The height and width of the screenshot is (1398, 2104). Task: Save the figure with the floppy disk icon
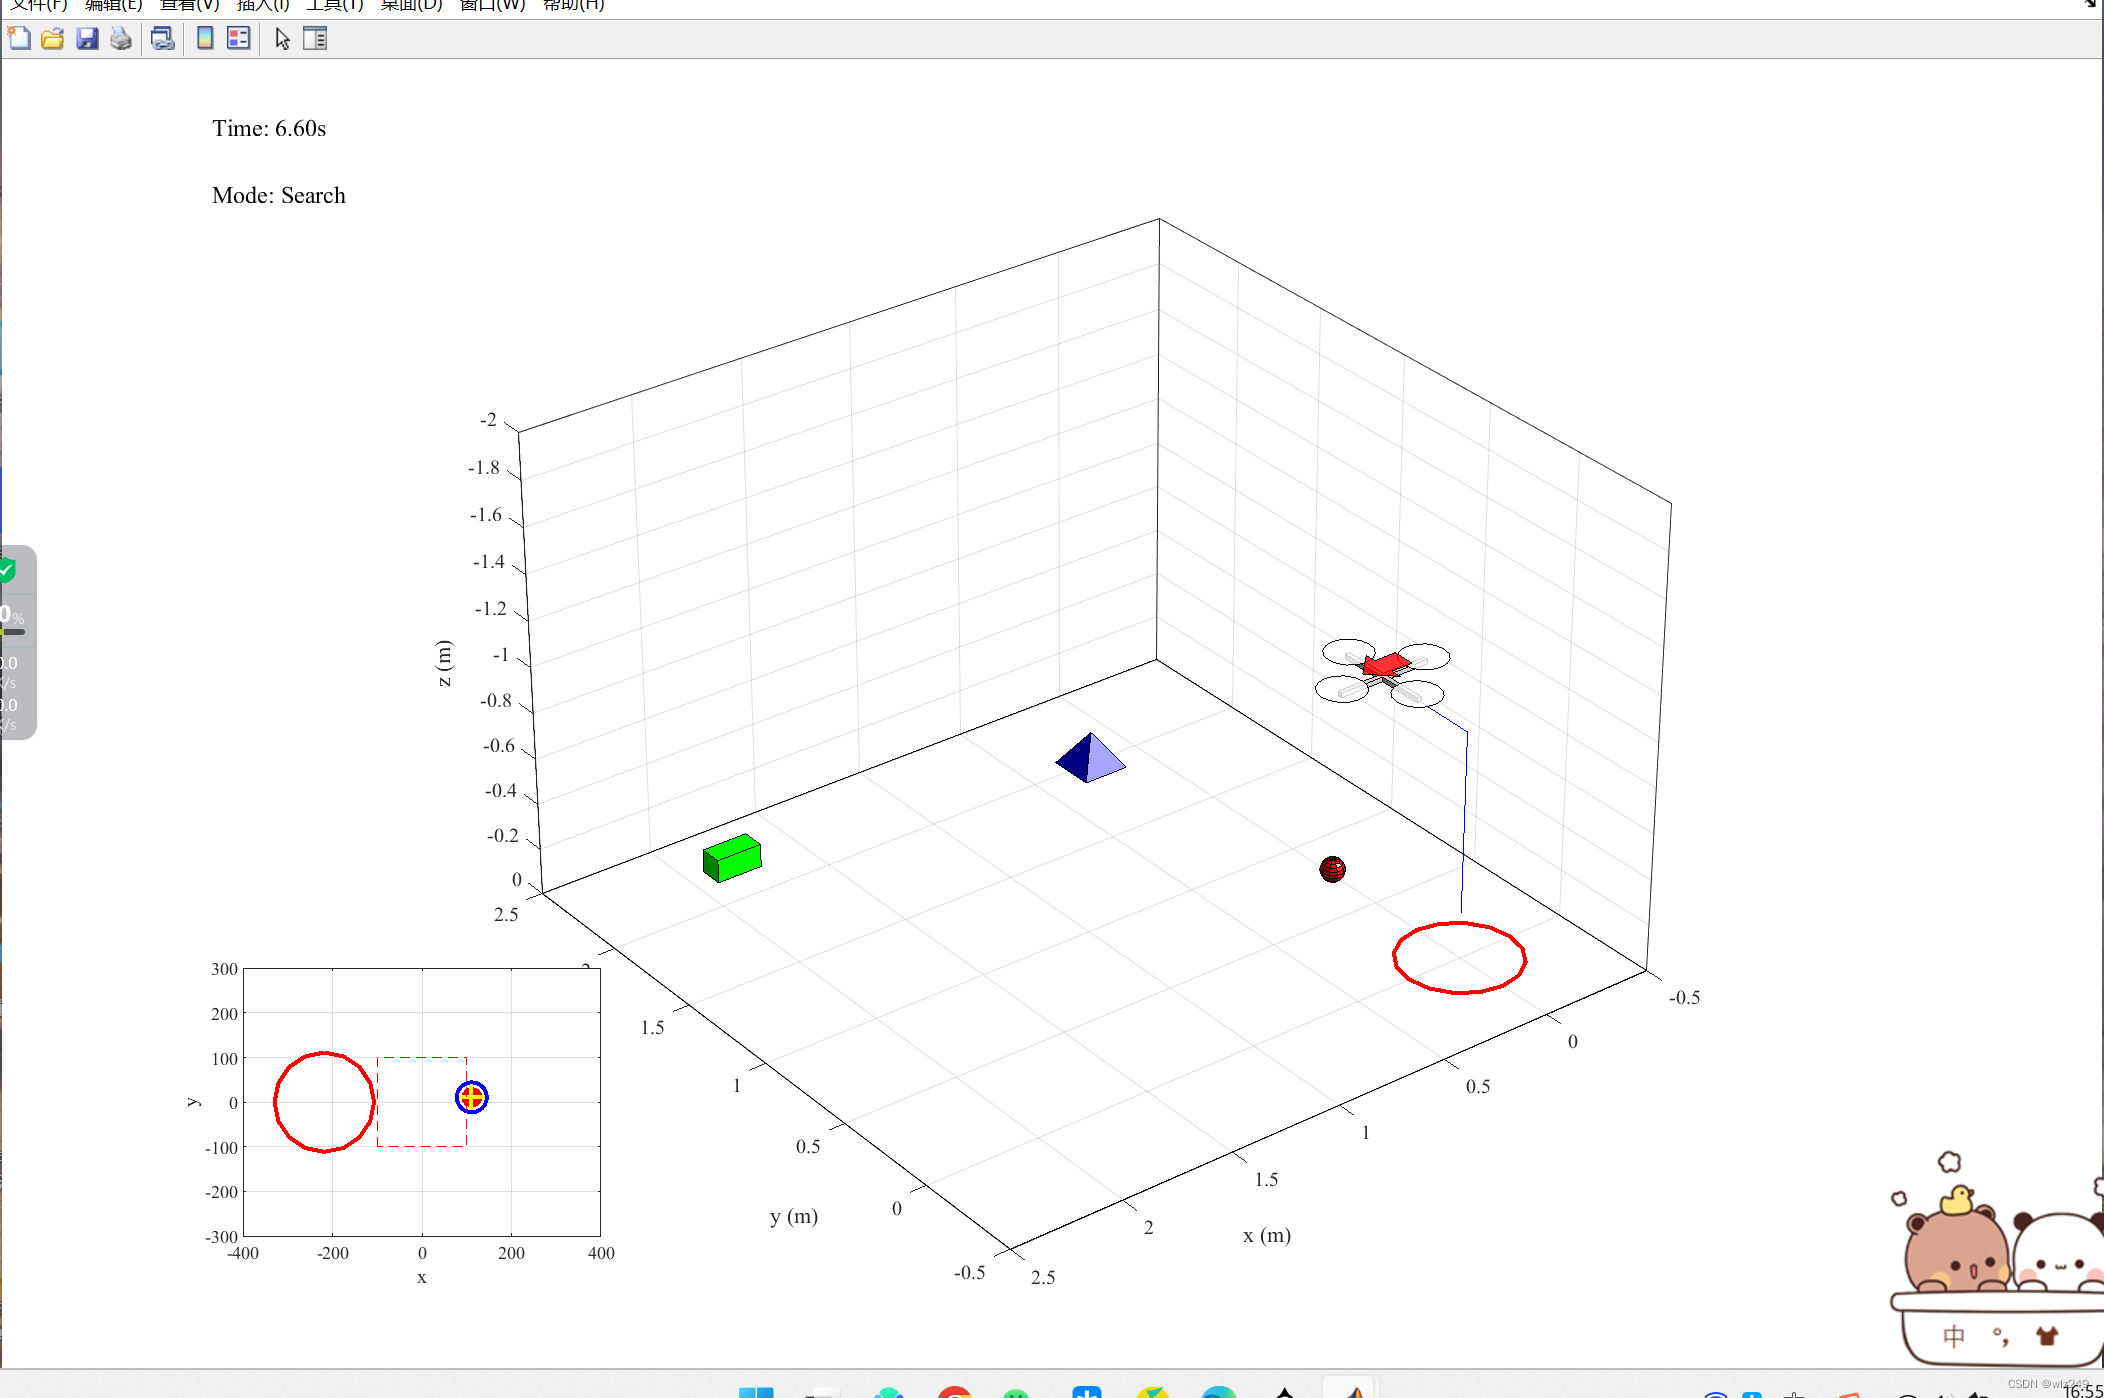tap(87, 39)
